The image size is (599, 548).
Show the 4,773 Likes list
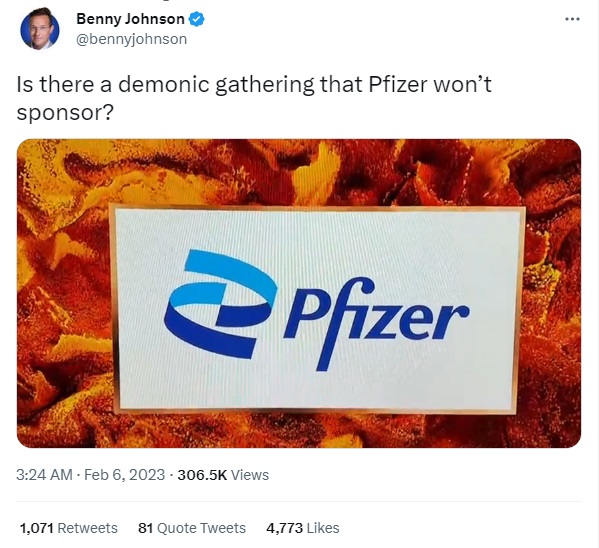[303, 528]
